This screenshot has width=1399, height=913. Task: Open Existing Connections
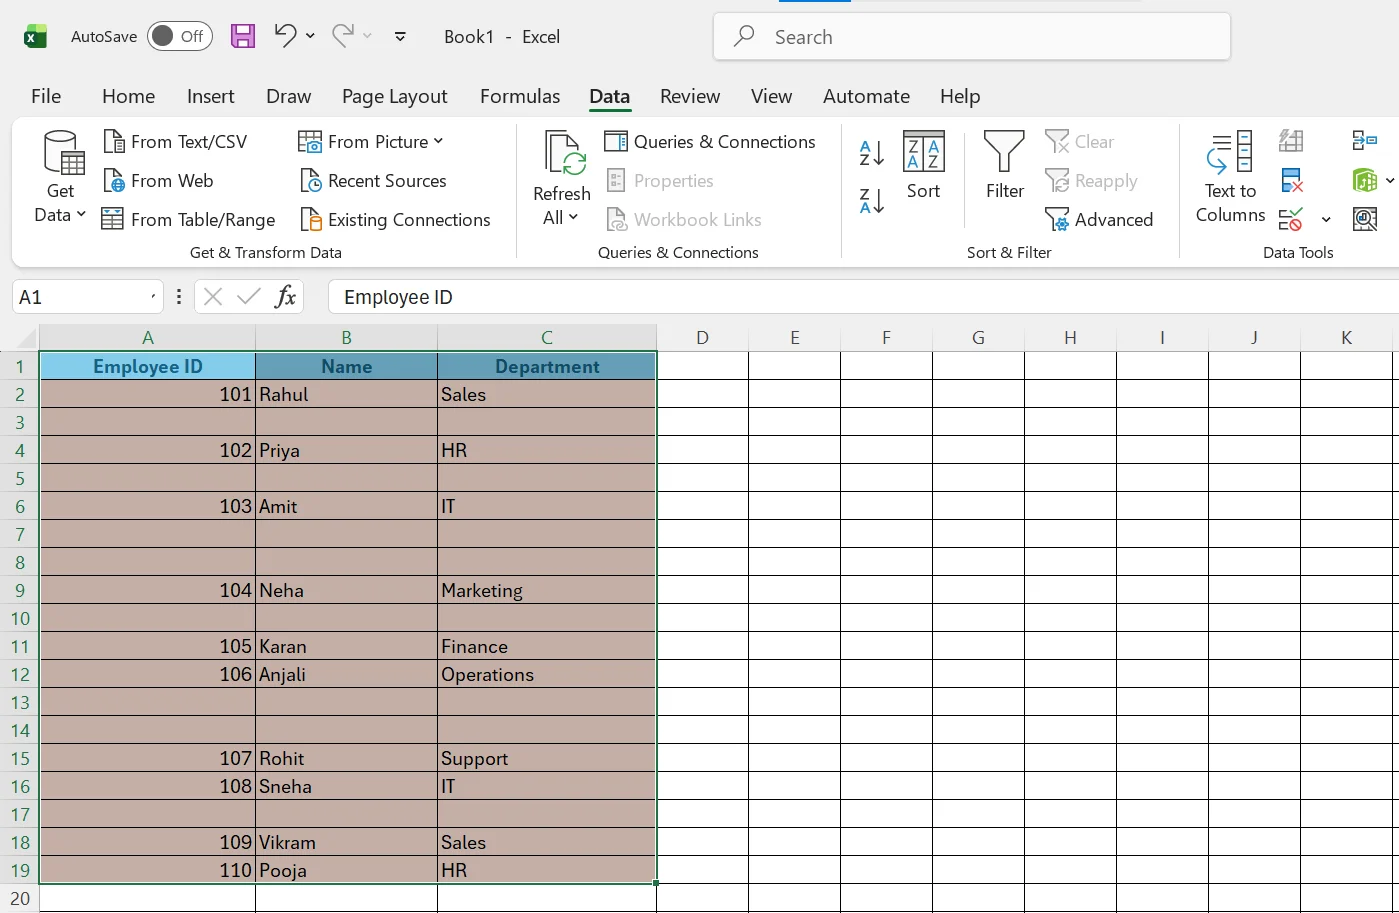pos(395,220)
